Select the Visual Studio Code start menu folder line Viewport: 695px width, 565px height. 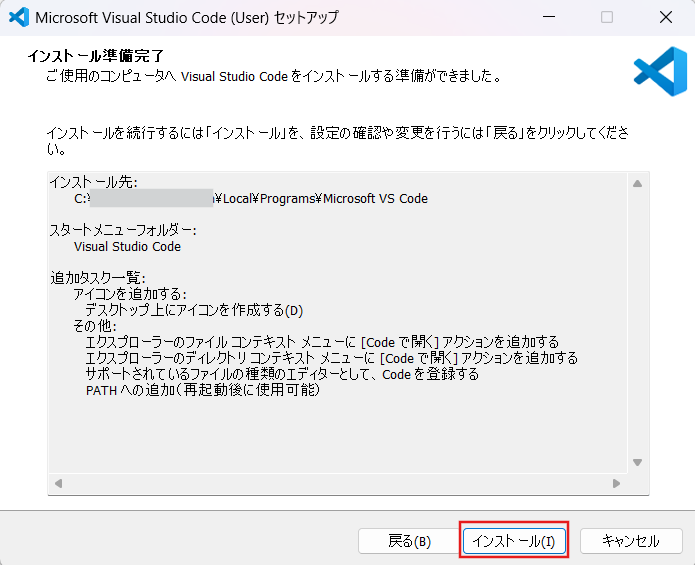pos(127,246)
